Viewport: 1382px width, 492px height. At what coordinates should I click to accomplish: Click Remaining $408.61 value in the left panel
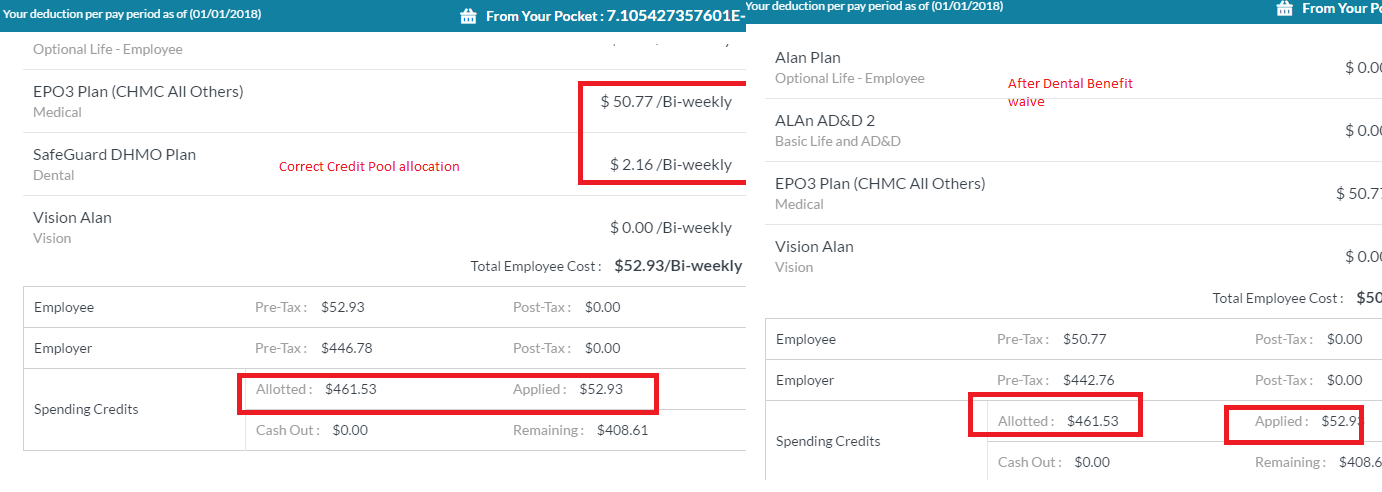point(622,430)
